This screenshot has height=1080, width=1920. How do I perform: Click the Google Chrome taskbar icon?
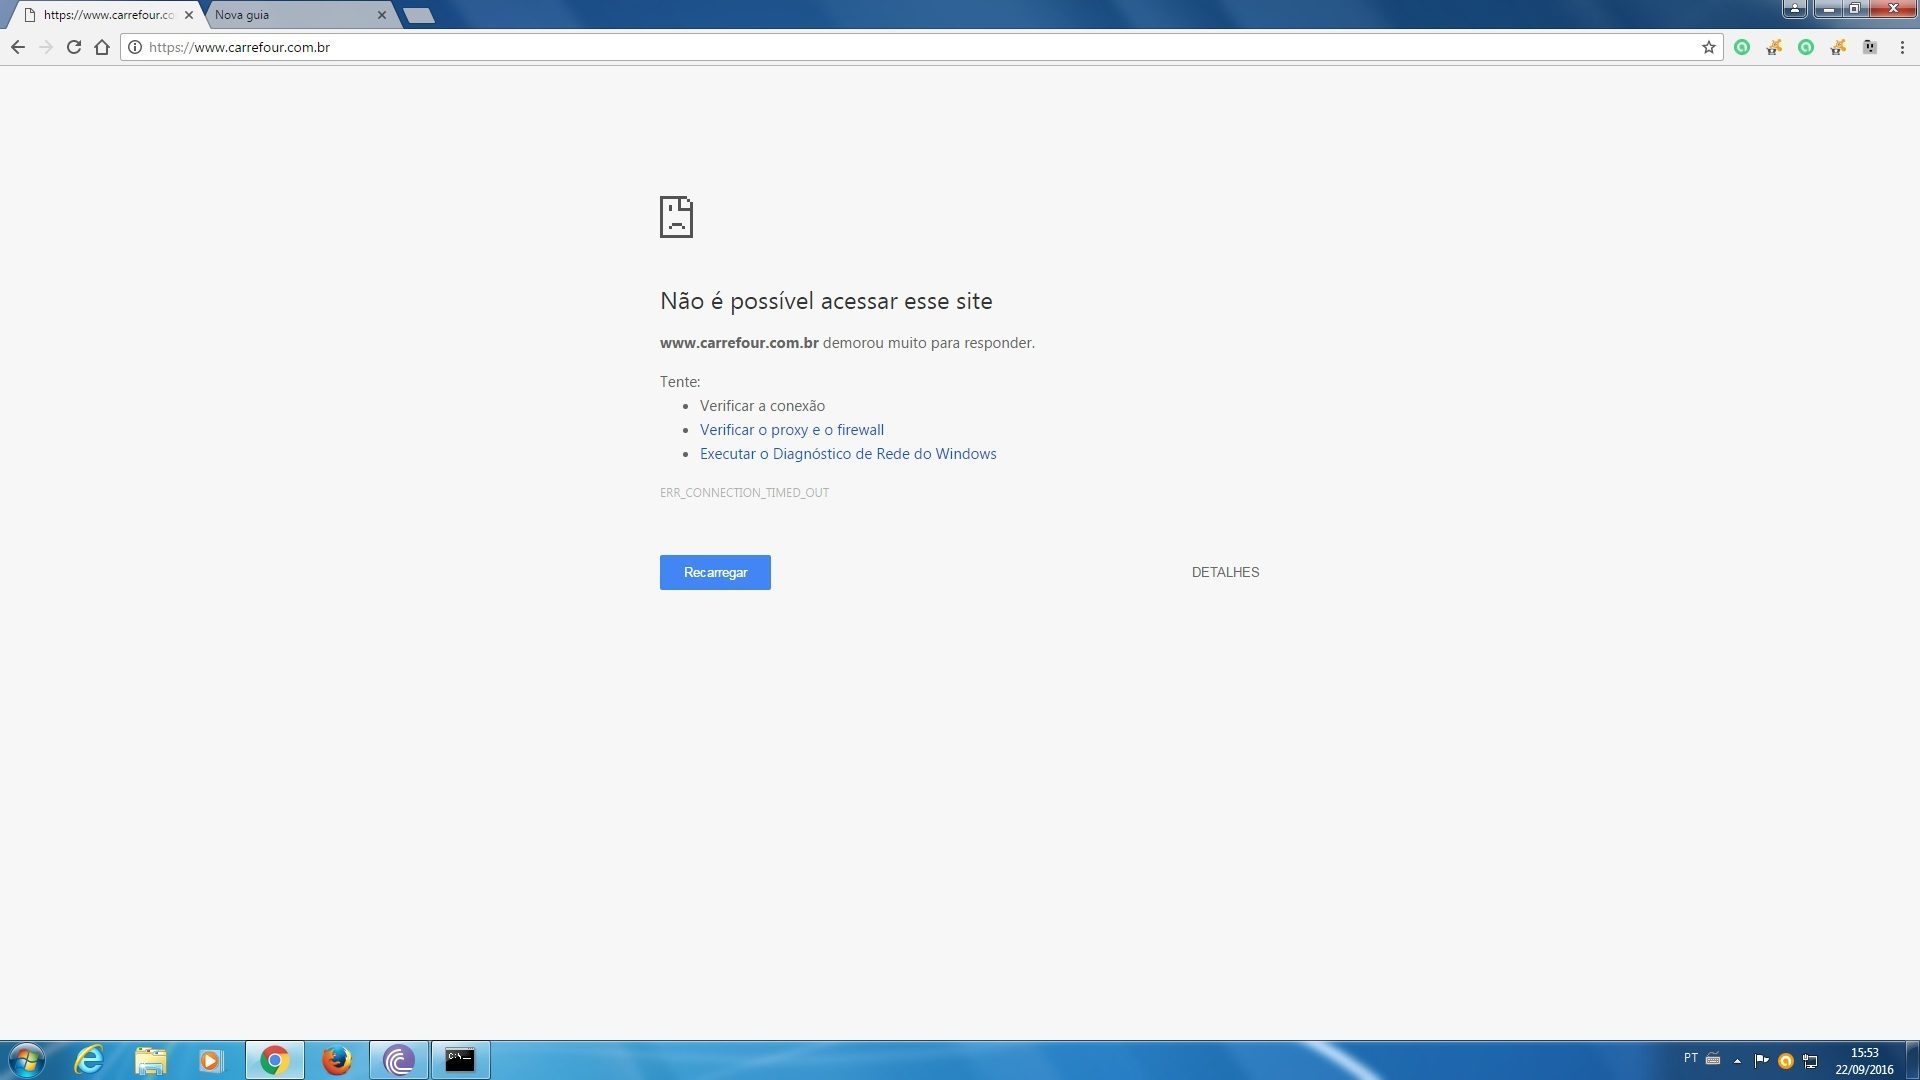tap(275, 1060)
